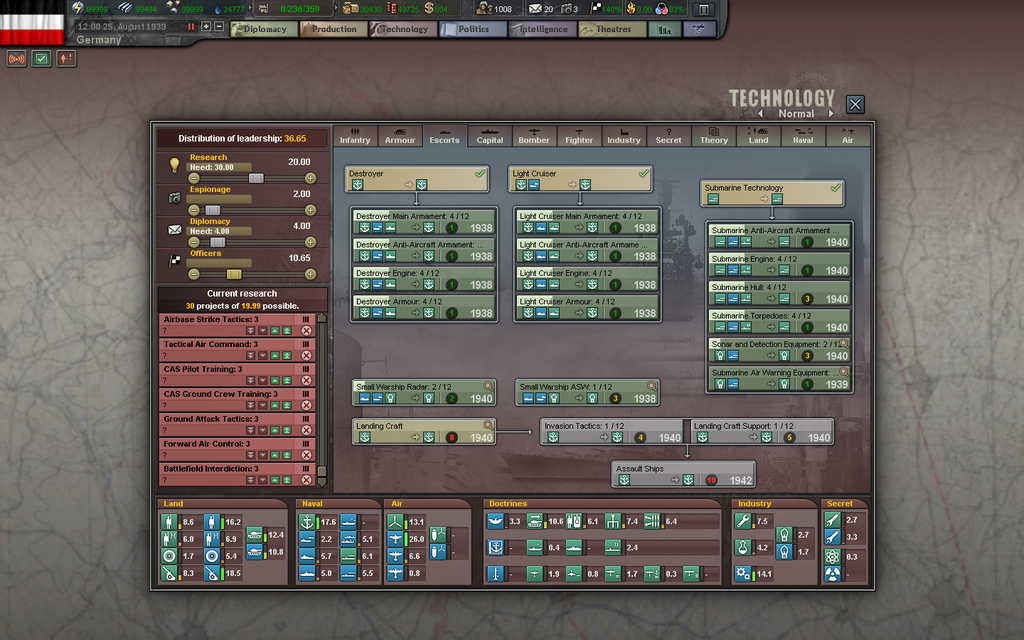Adjust the Espionage leadership slider handle
This screenshot has width=1024, height=640.
[x=212, y=210]
